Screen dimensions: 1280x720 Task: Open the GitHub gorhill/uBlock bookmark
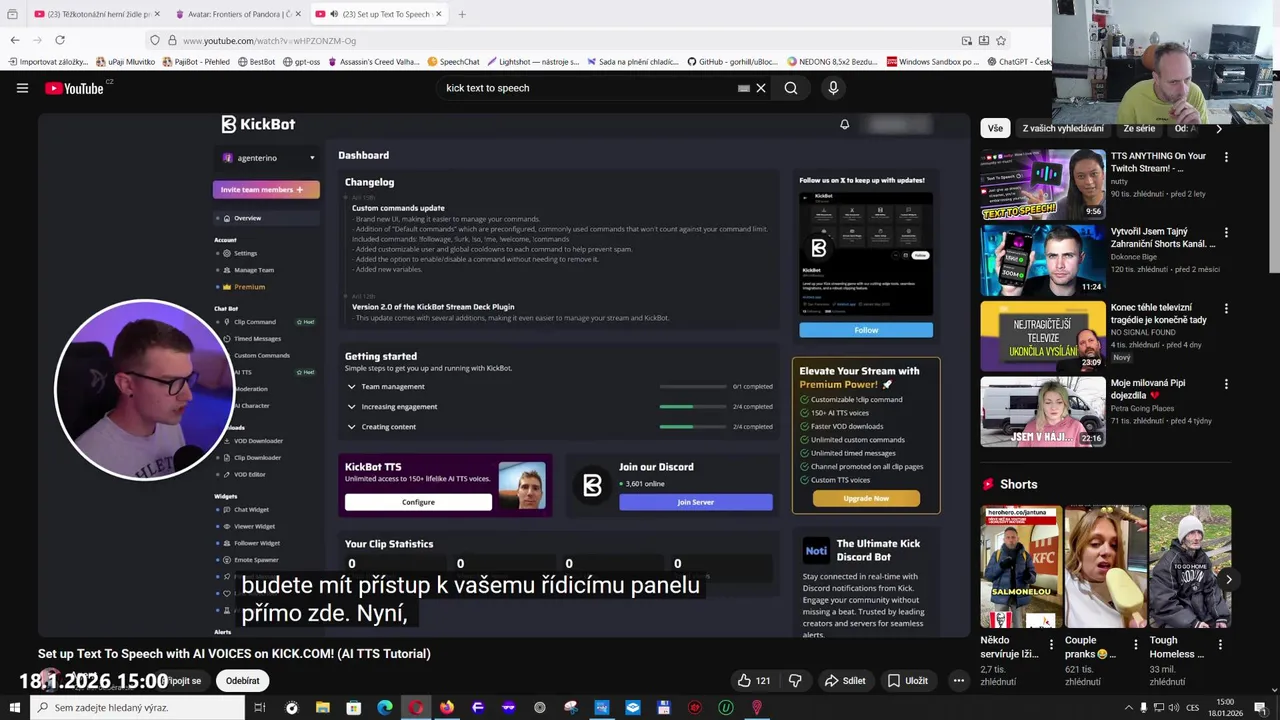[x=733, y=62]
